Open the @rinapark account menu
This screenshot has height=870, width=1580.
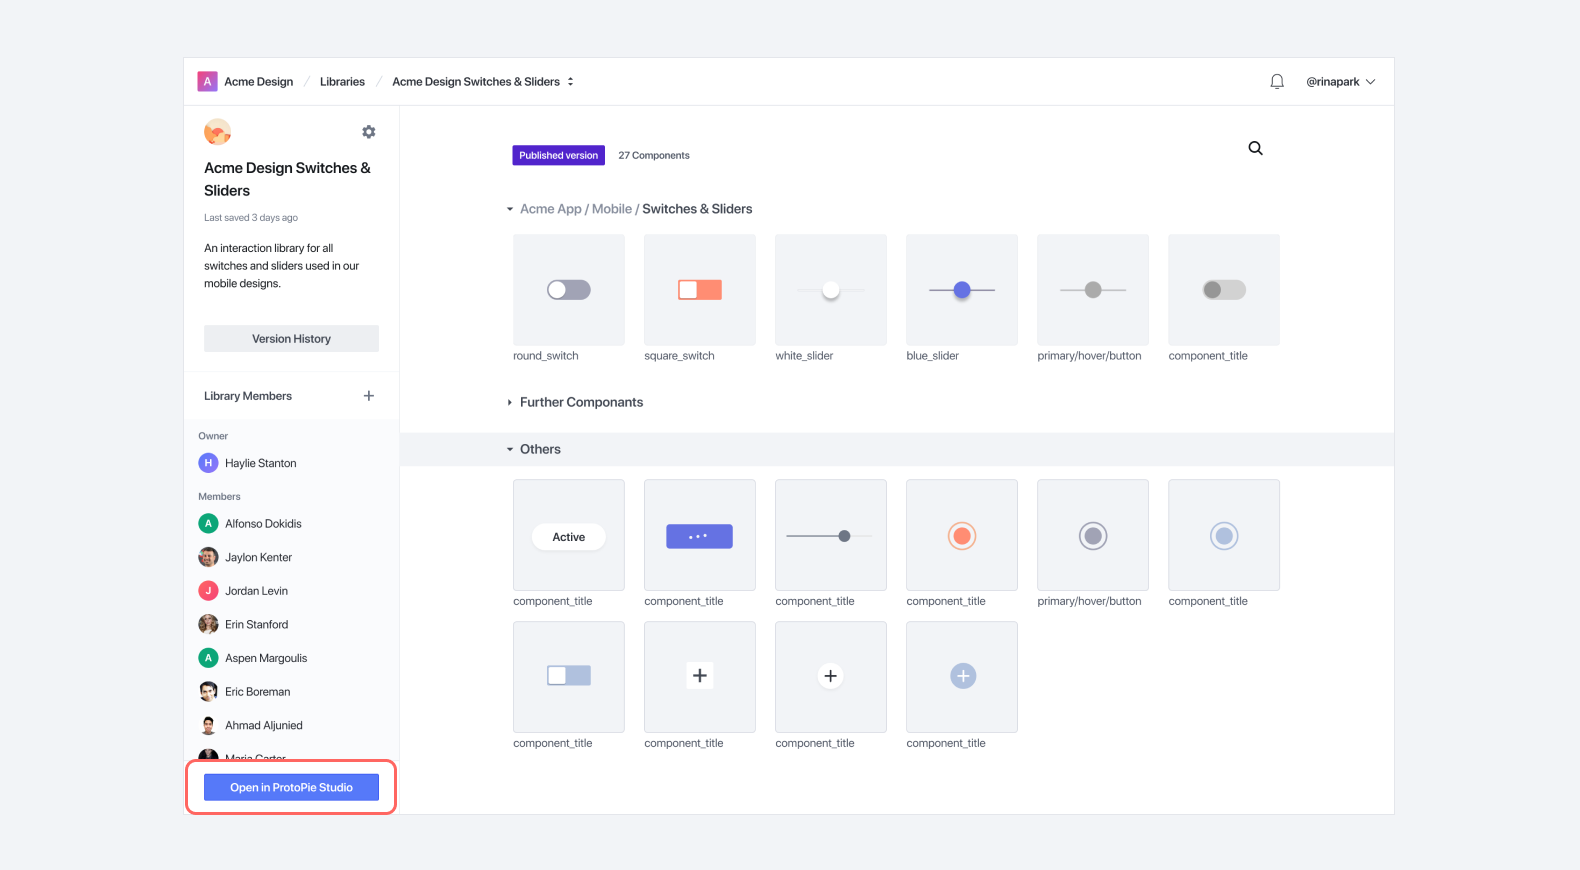tap(1340, 82)
